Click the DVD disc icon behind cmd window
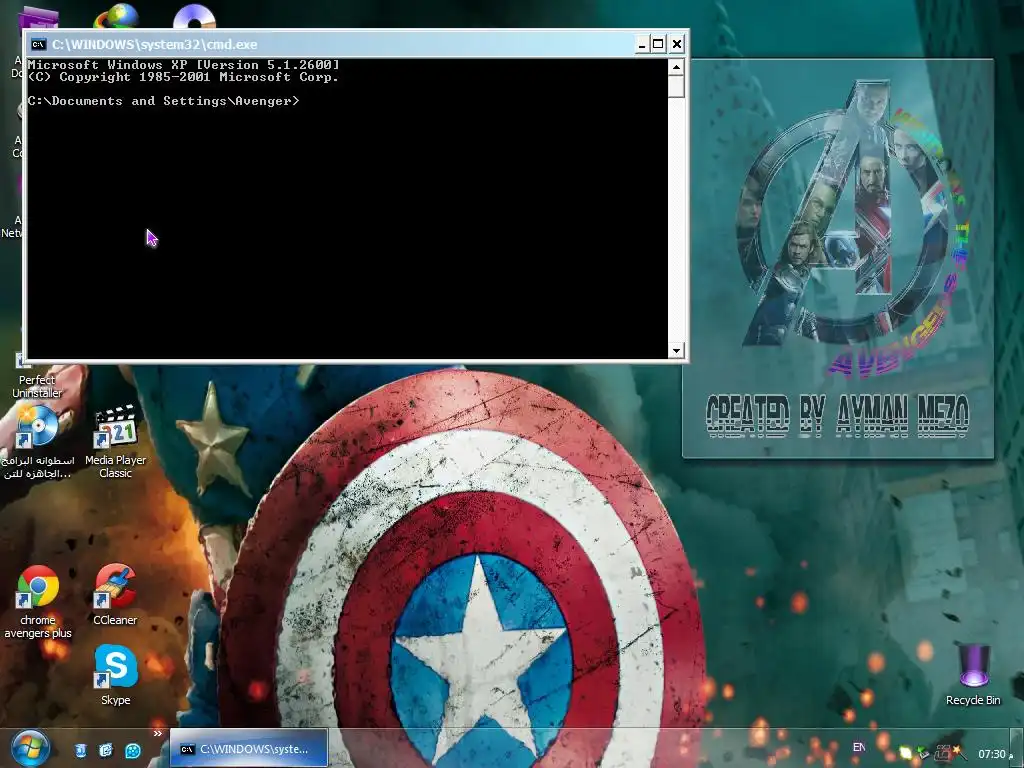The height and width of the screenshot is (768, 1024). click(194, 16)
